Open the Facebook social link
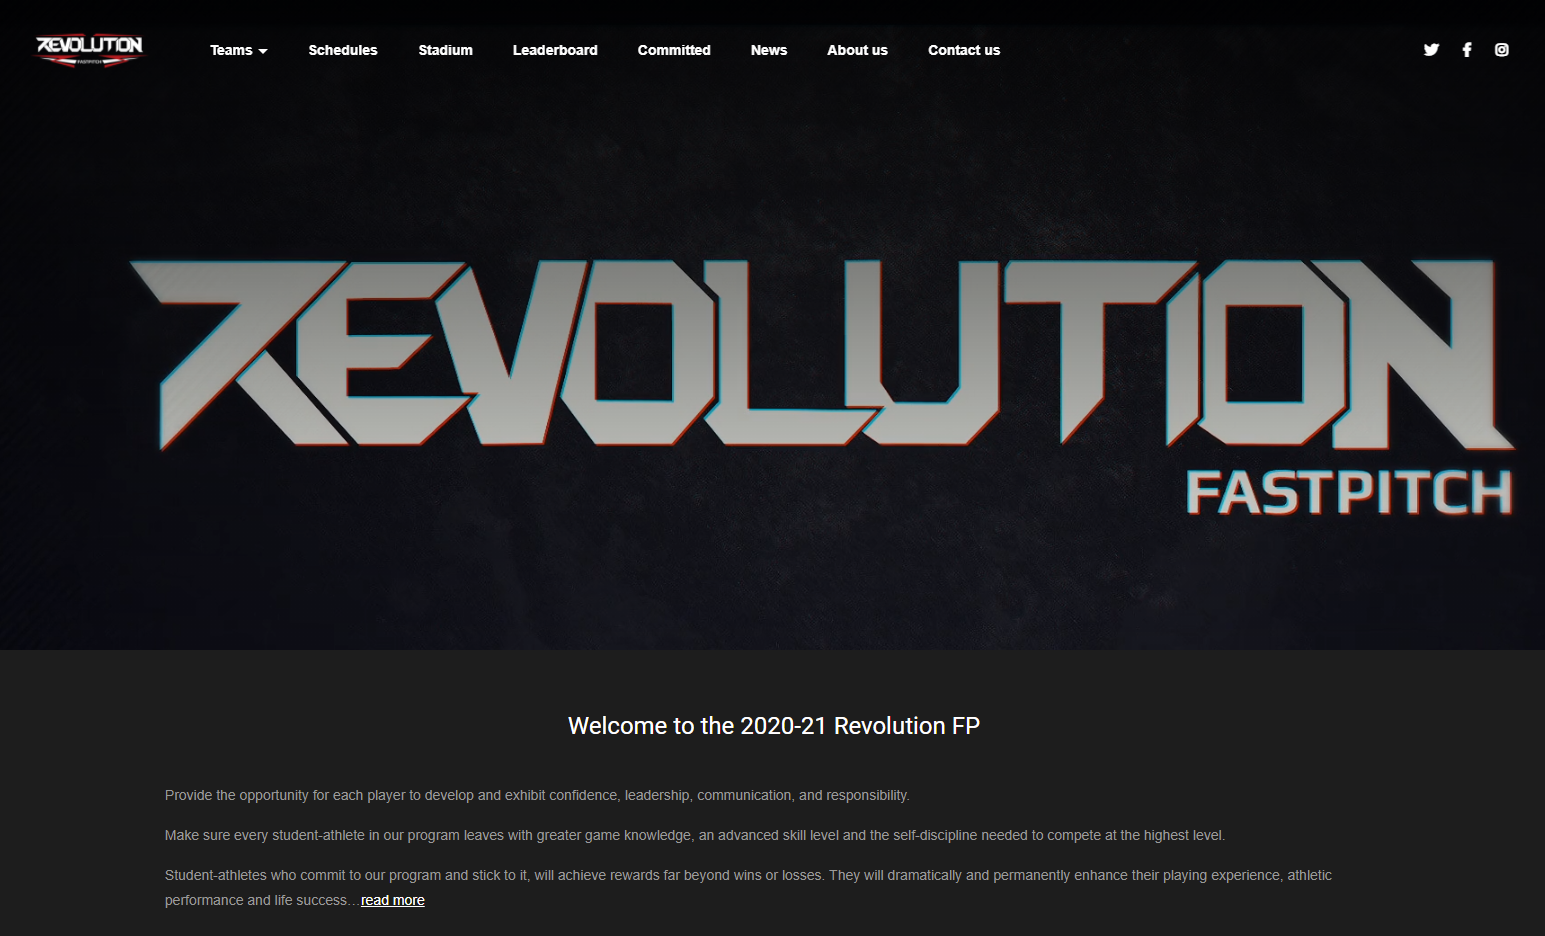This screenshot has width=1545, height=936. point(1466,50)
